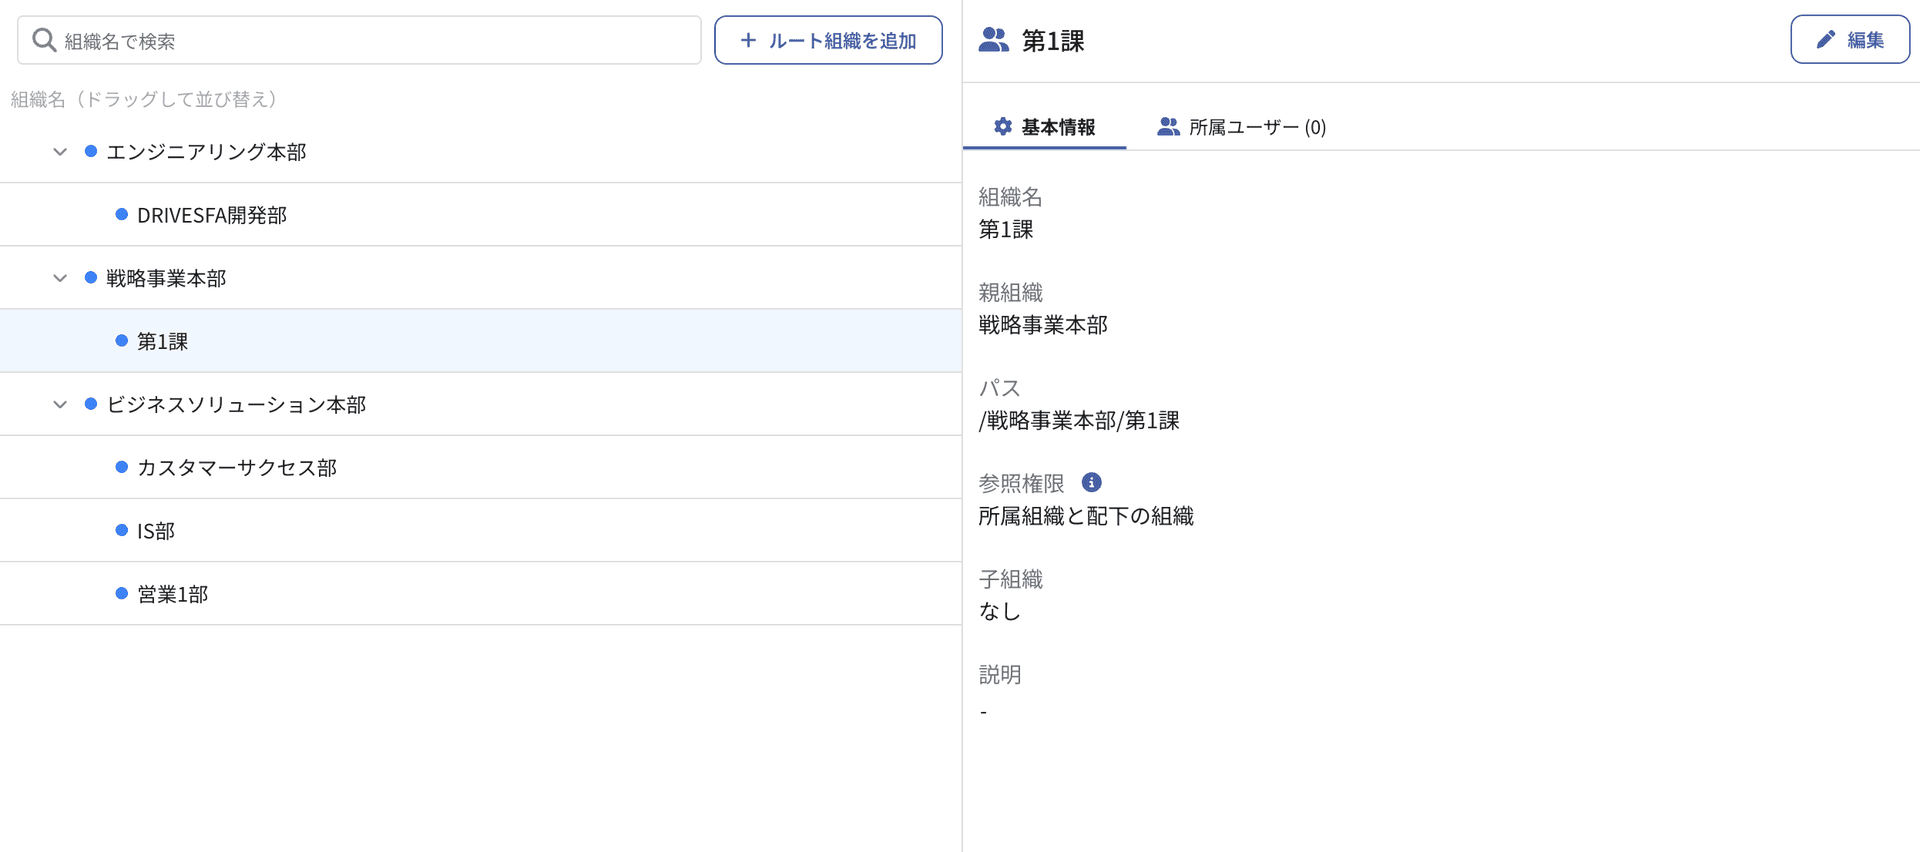Screen dimensions: 1920x852
Task: Click the gear icon on 基本情報 tab
Action: tap(1002, 127)
